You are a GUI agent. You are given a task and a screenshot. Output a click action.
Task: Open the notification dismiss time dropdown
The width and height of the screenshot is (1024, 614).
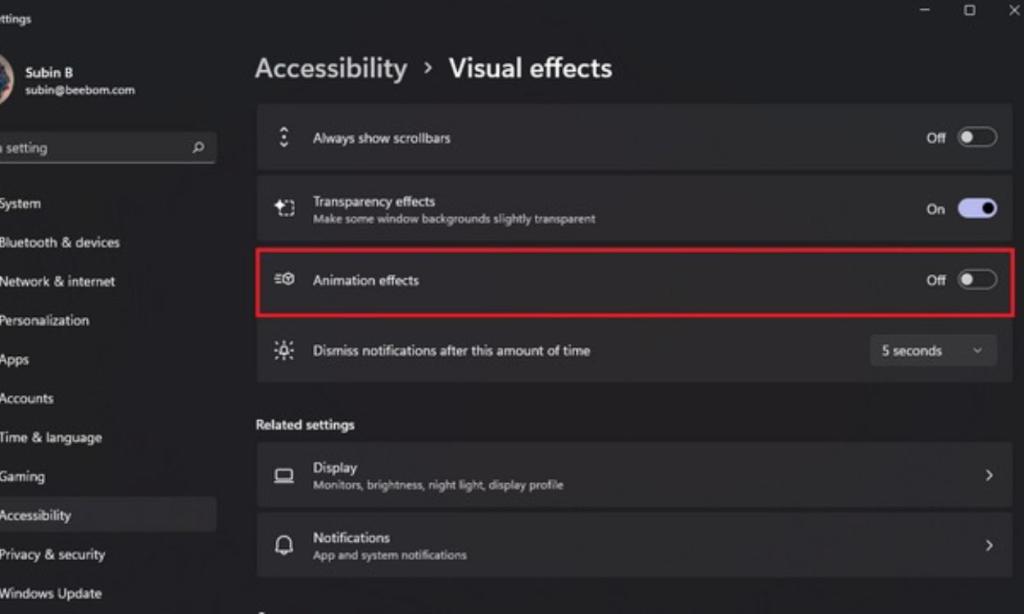click(932, 350)
